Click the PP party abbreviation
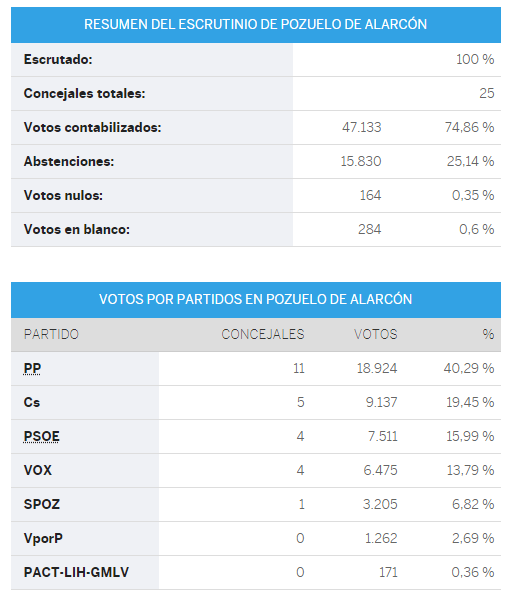Viewport: 513px width, 590px height. pyautogui.click(x=32, y=368)
